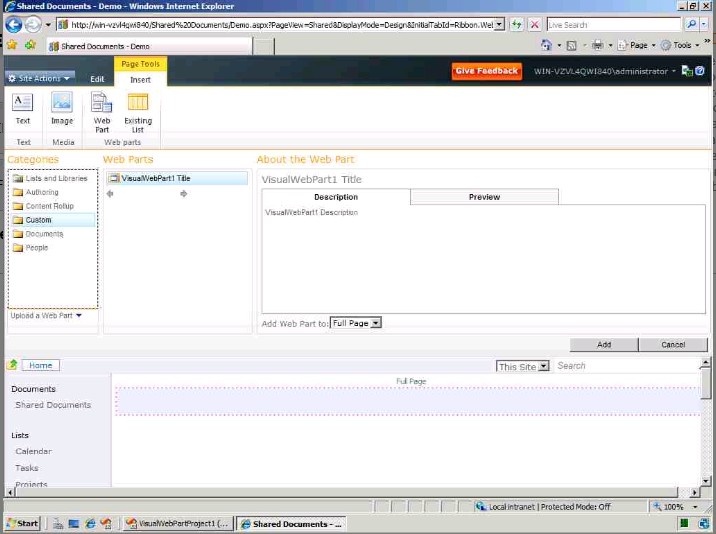The width and height of the screenshot is (716, 534).
Task: Click next web parts right arrow
Action: point(184,194)
